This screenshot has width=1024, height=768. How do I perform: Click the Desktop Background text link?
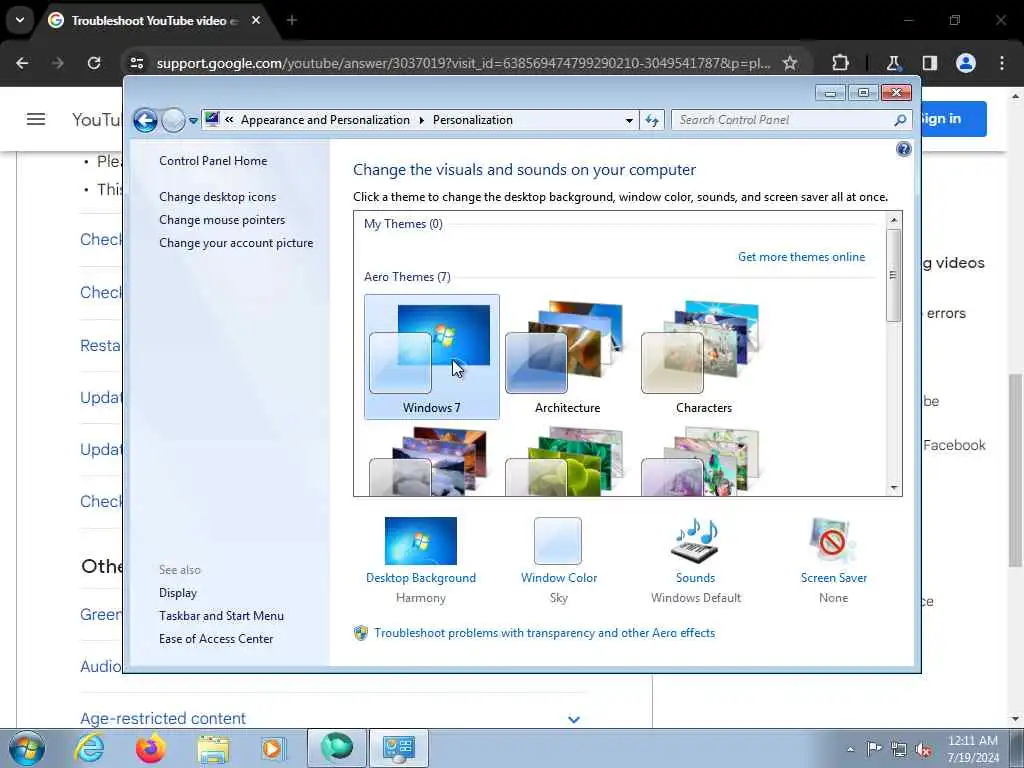421,577
